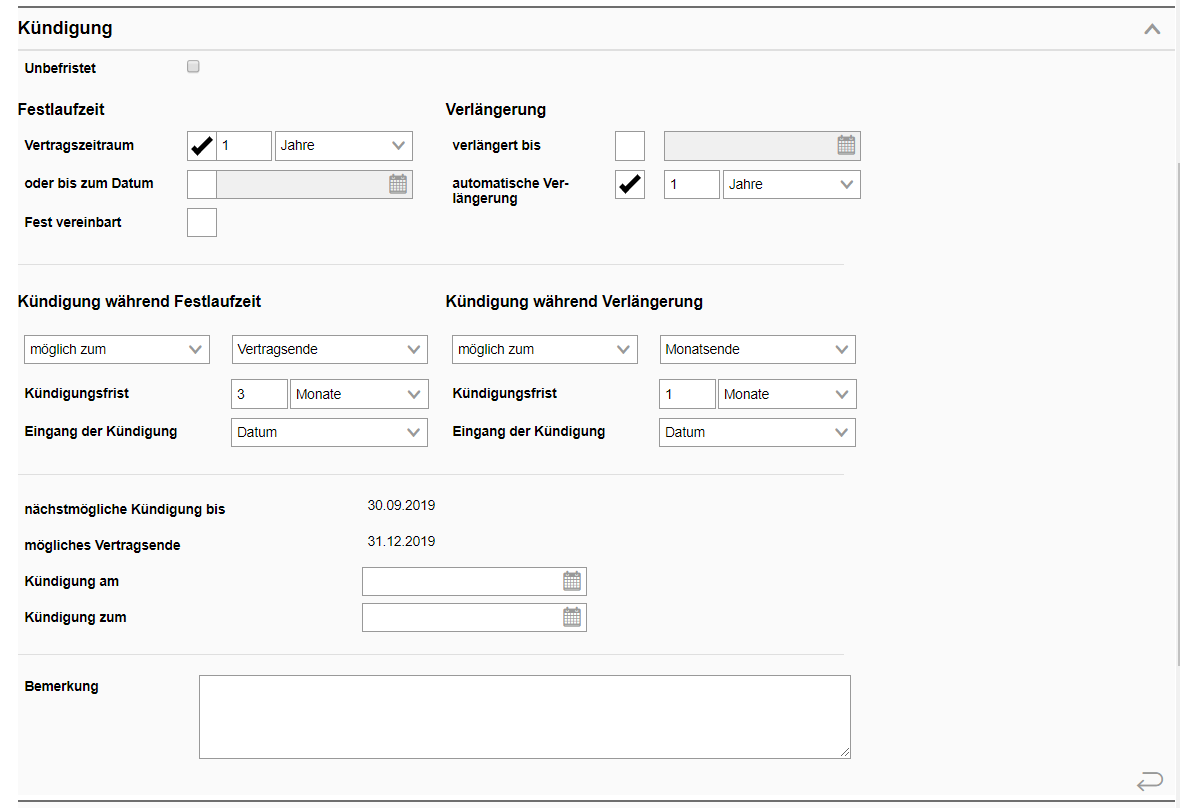Select the Kündigungsfrist value '3' field
The width and height of the screenshot is (1180, 808).
pos(259,394)
